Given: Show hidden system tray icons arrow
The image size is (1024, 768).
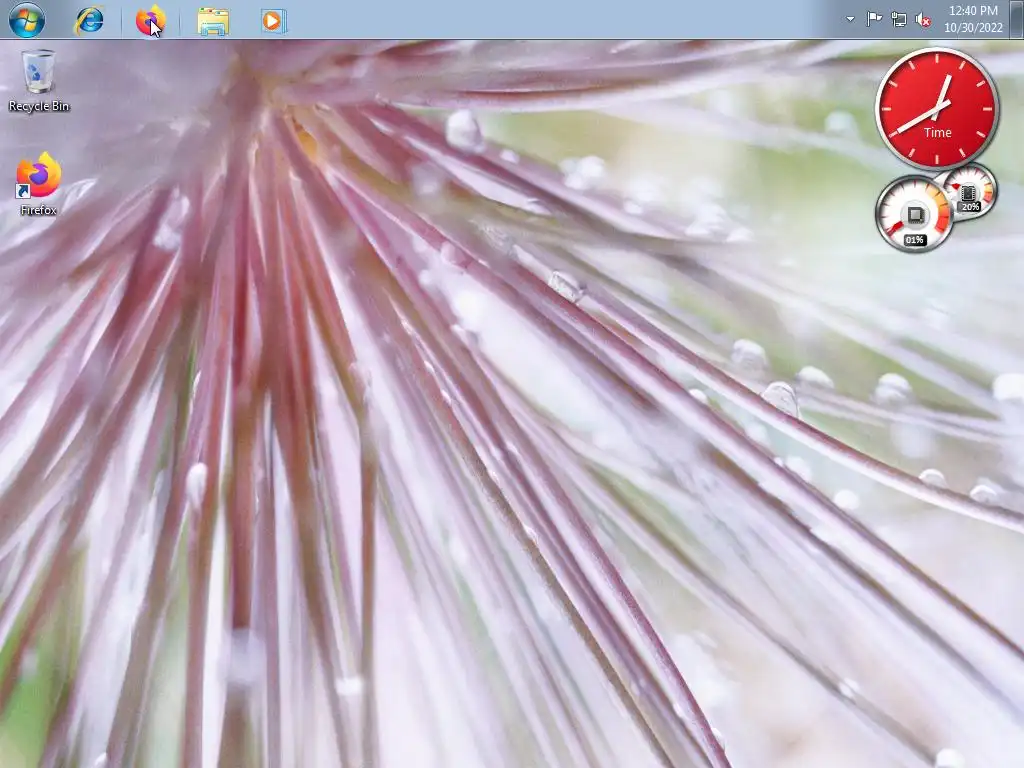Looking at the screenshot, I should [850, 19].
